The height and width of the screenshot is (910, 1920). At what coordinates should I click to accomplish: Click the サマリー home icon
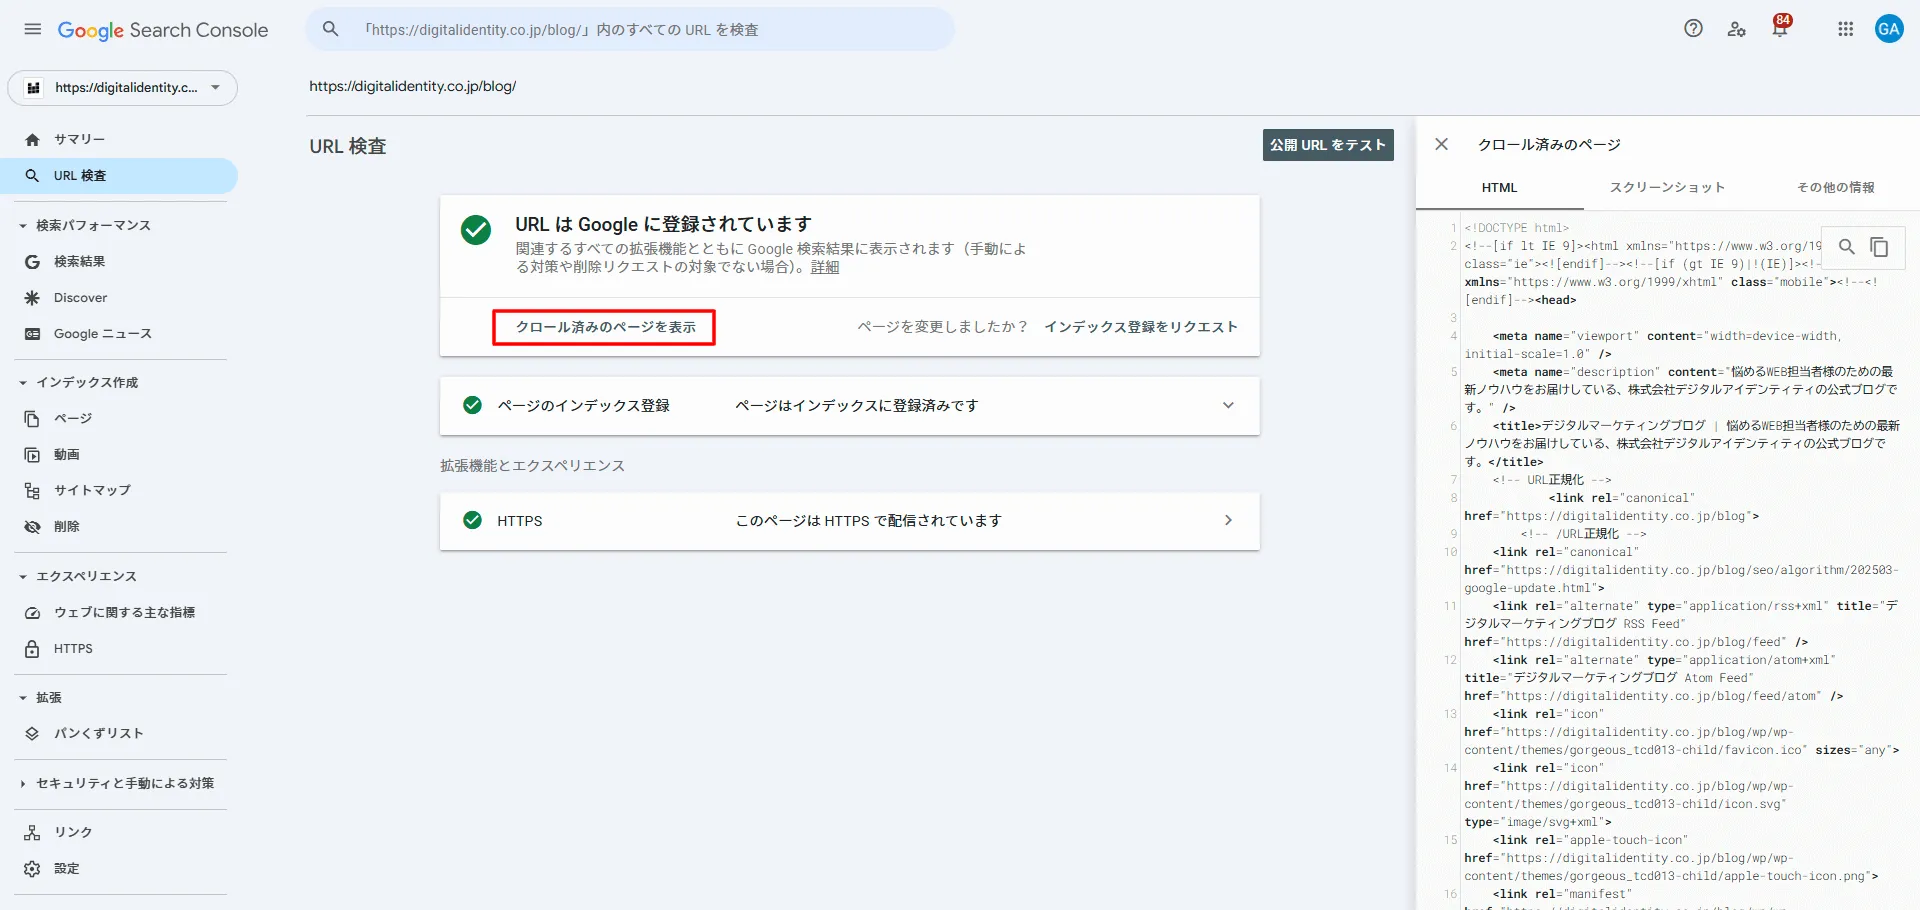click(x=33, y=139)
